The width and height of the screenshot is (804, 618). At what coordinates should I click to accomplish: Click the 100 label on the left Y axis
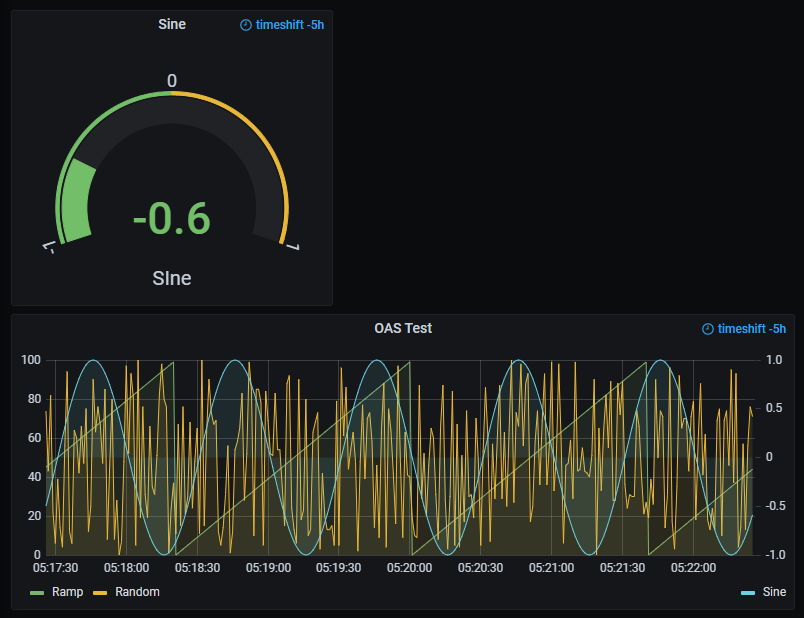click(30, 360)
